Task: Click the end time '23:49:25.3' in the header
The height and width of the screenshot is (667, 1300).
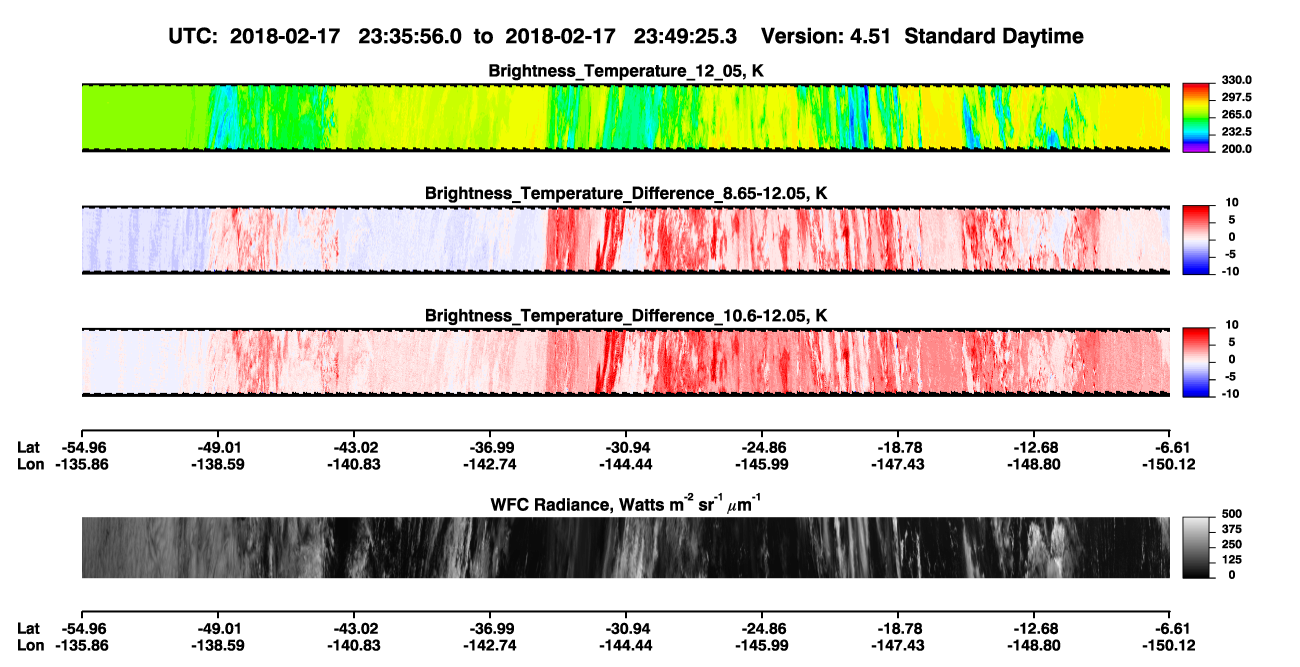Action: pyautogui.click(x=685, y=36)
